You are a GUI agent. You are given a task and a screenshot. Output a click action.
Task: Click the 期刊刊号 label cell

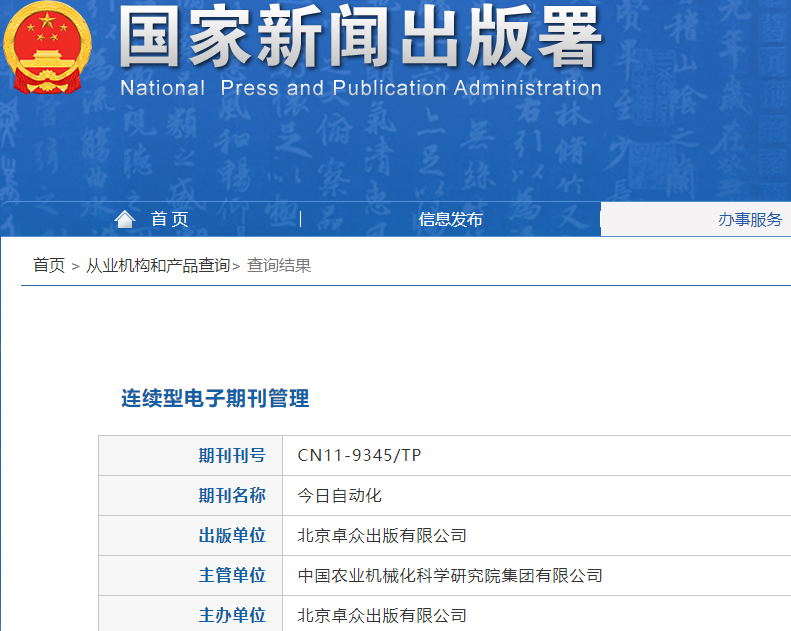[191, 455]
